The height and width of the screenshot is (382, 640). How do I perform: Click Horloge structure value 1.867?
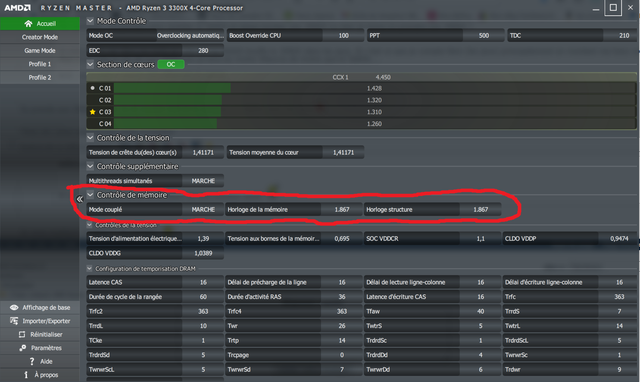point(480,209)
